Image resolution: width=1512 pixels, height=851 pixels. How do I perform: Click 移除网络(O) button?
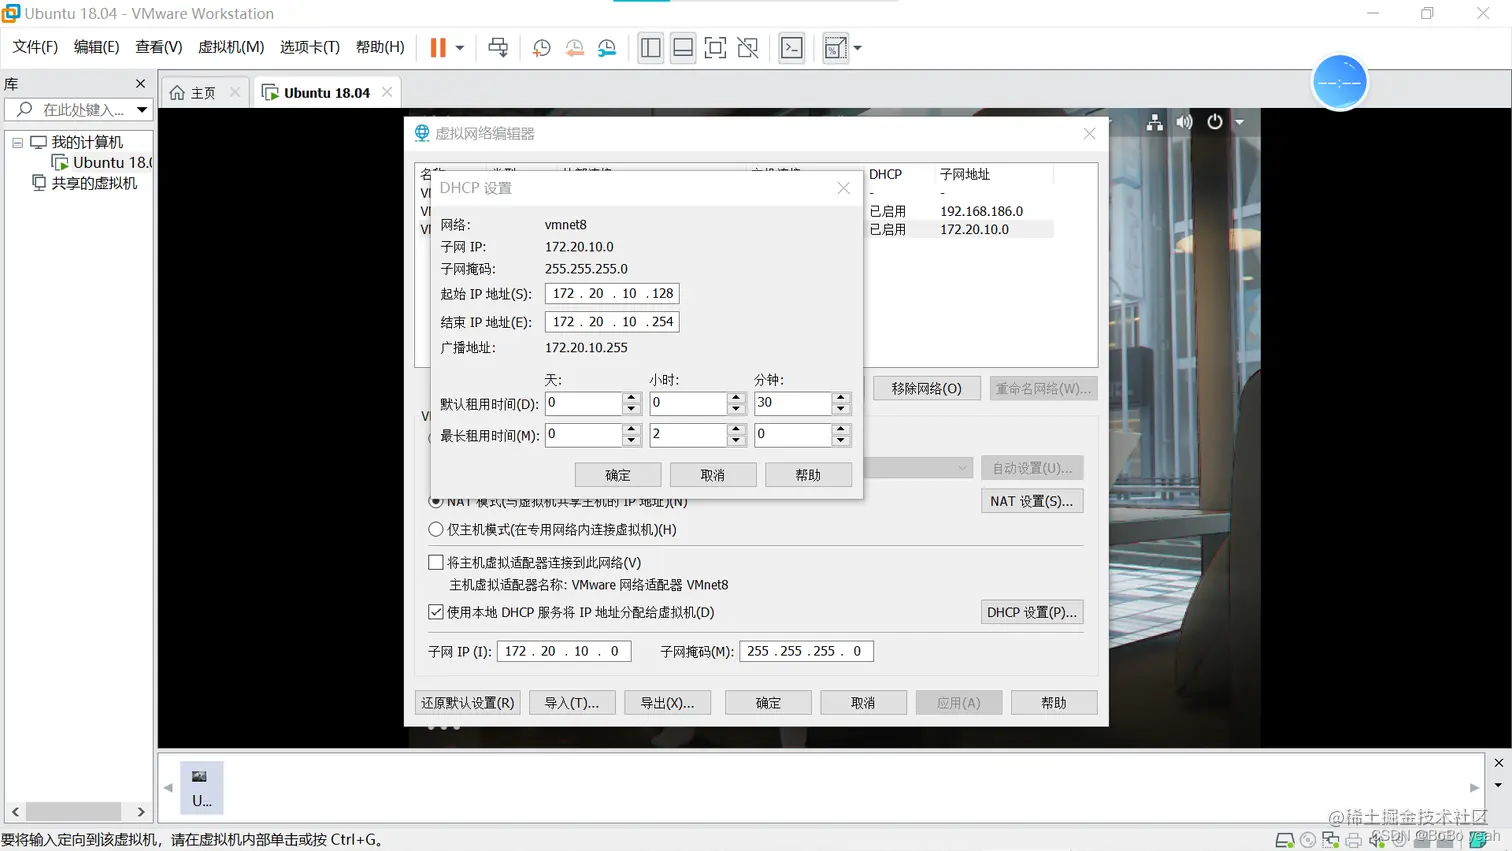click(926, 388)
